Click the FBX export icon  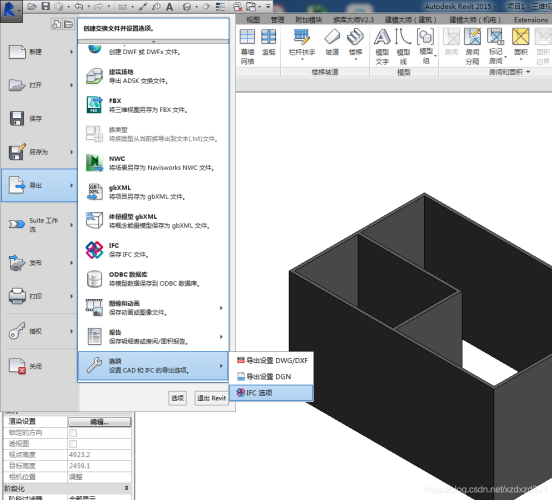point(95,105)
